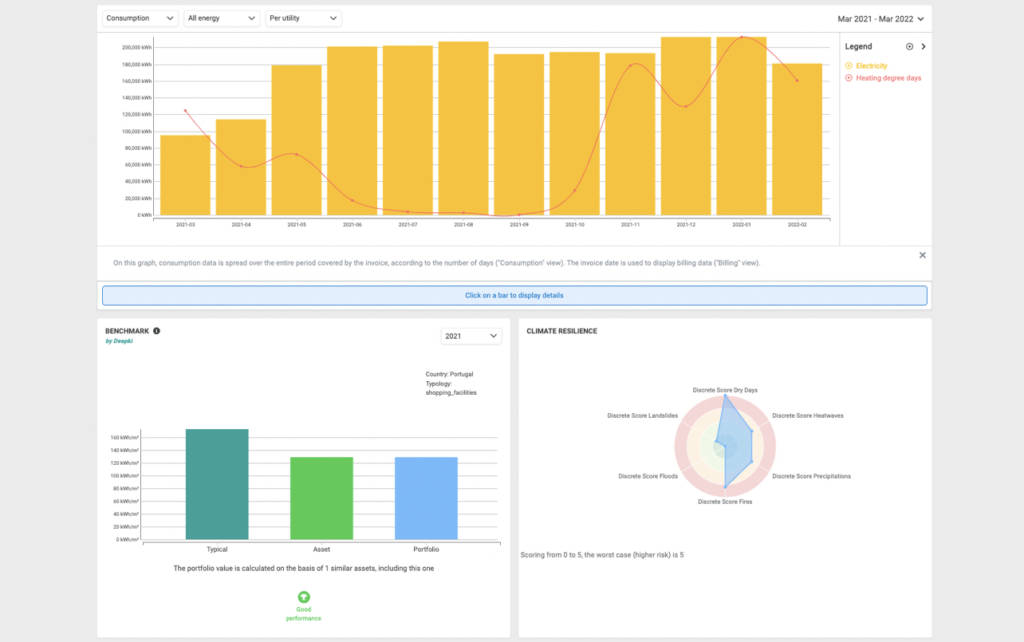Click 'Click on a bar to display details' banner
This screenshot has width=1024, height=642.
tap(514, 295)
